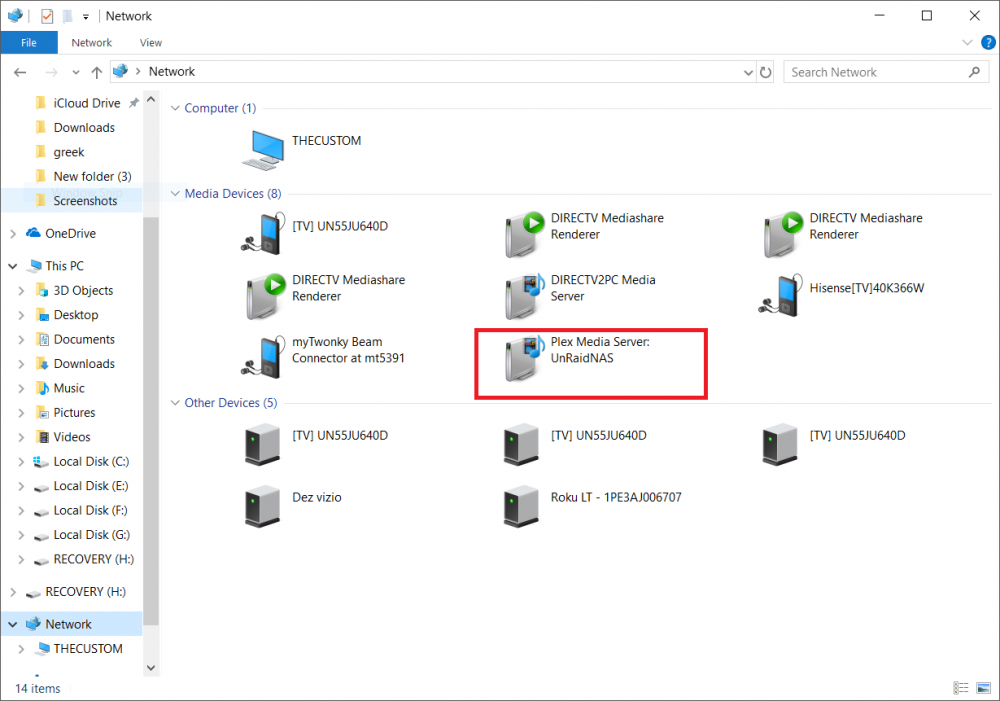The width and height of the screenshot is (1000, 701).
Task: Click the 14 items status text
Action: 38,688
